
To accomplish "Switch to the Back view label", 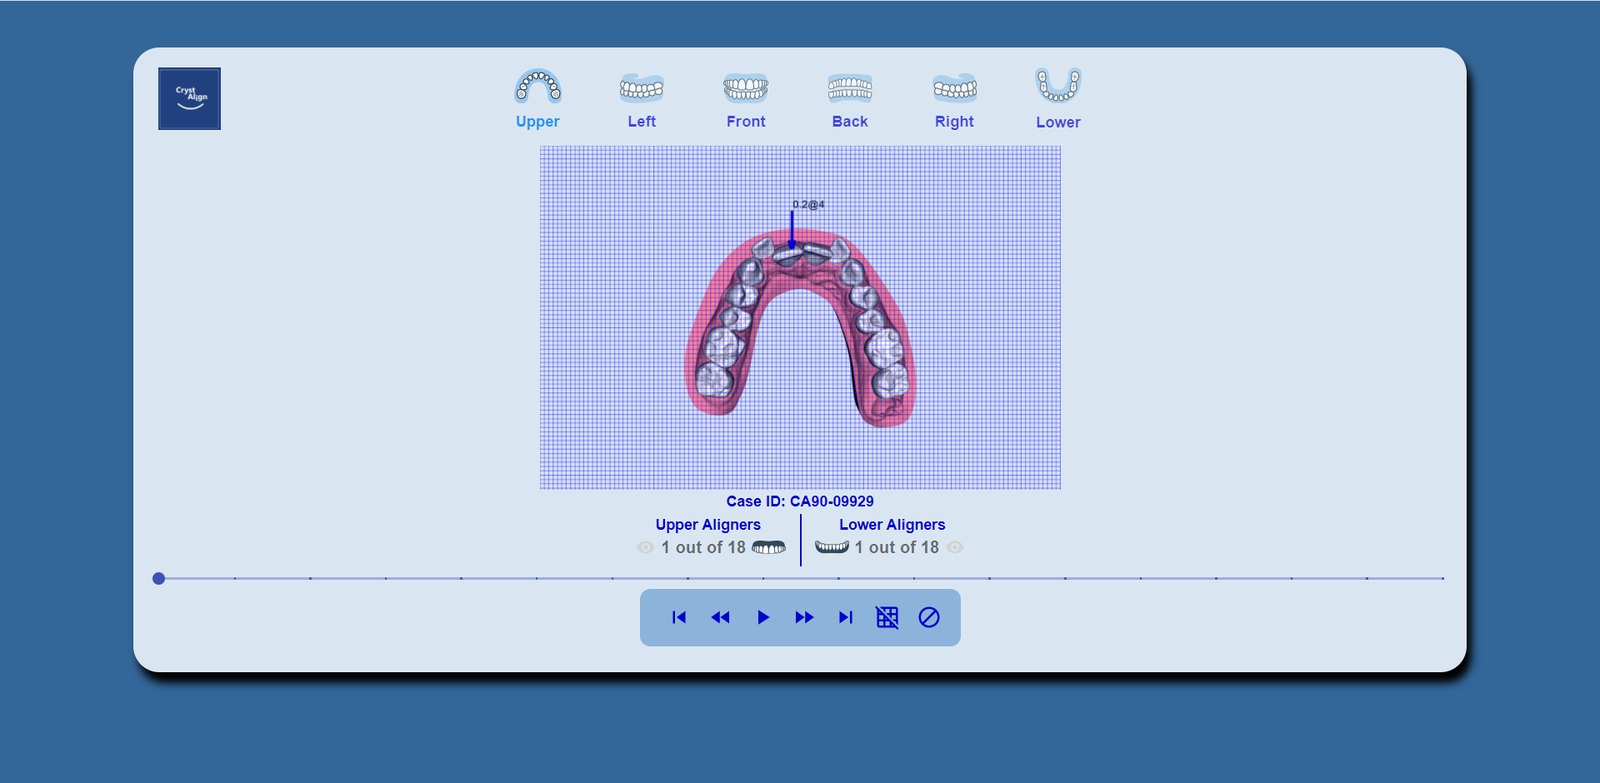I will coord(850,122).
